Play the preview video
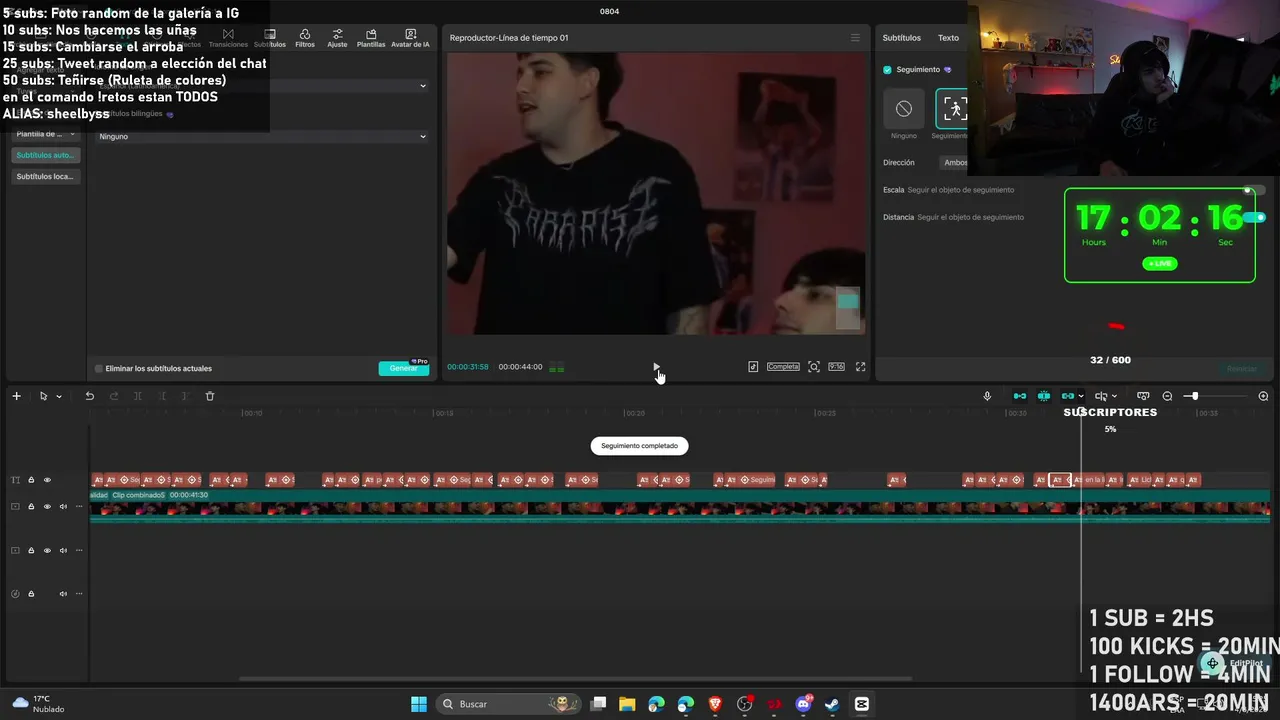The width and height of the screenshot is (1280, 720). (656, 367)
